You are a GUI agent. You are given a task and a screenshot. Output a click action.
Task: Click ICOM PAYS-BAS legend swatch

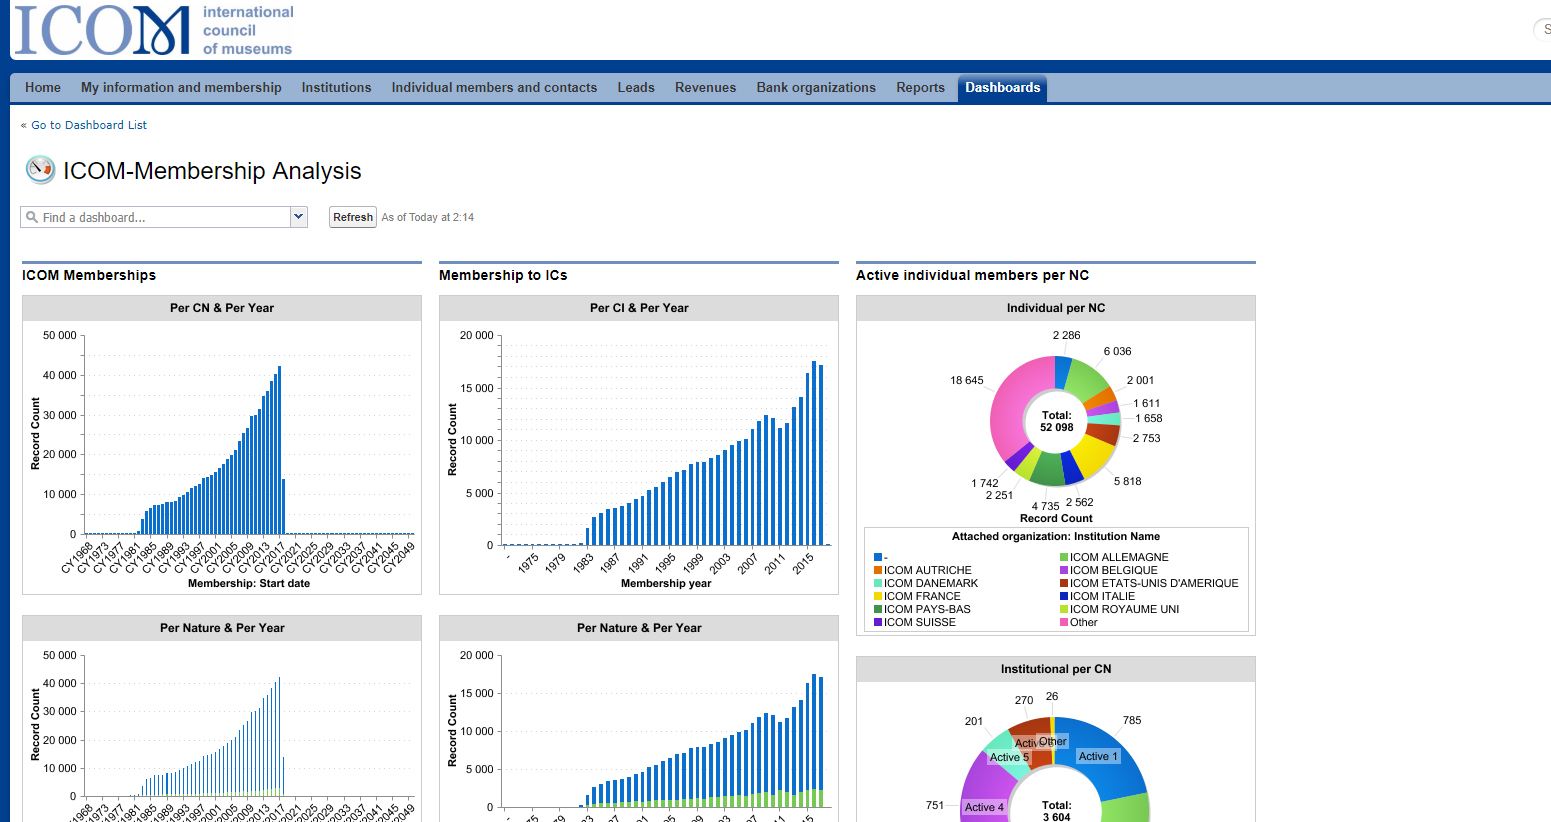pyautogui.click(x=878, y=609)
